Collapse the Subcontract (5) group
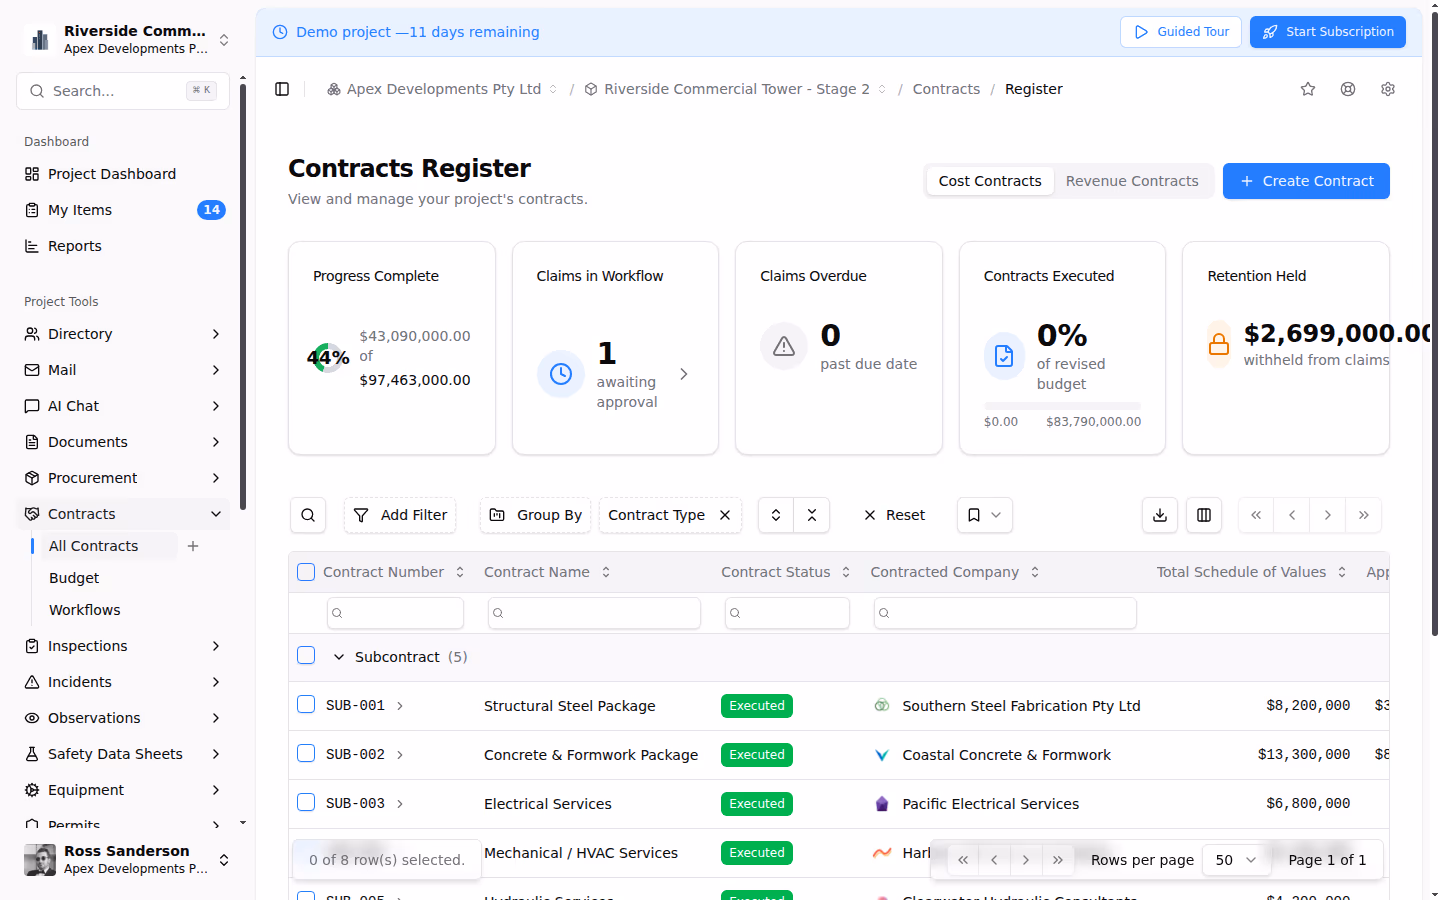The image size is (1440, 900). pyautogui.click(x=338, y=656)
